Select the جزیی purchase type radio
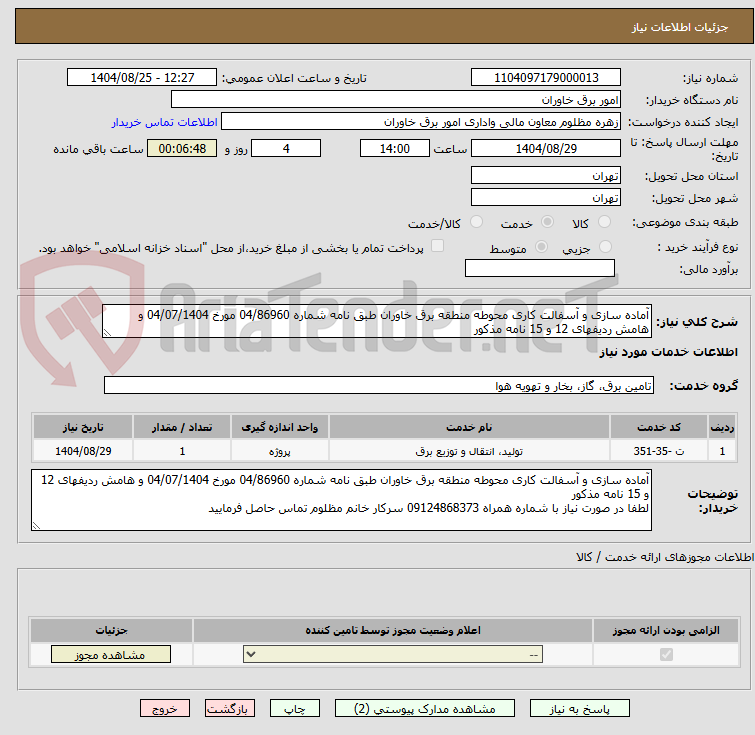This screenshot has height=735, width=755. tap(605, 247)
